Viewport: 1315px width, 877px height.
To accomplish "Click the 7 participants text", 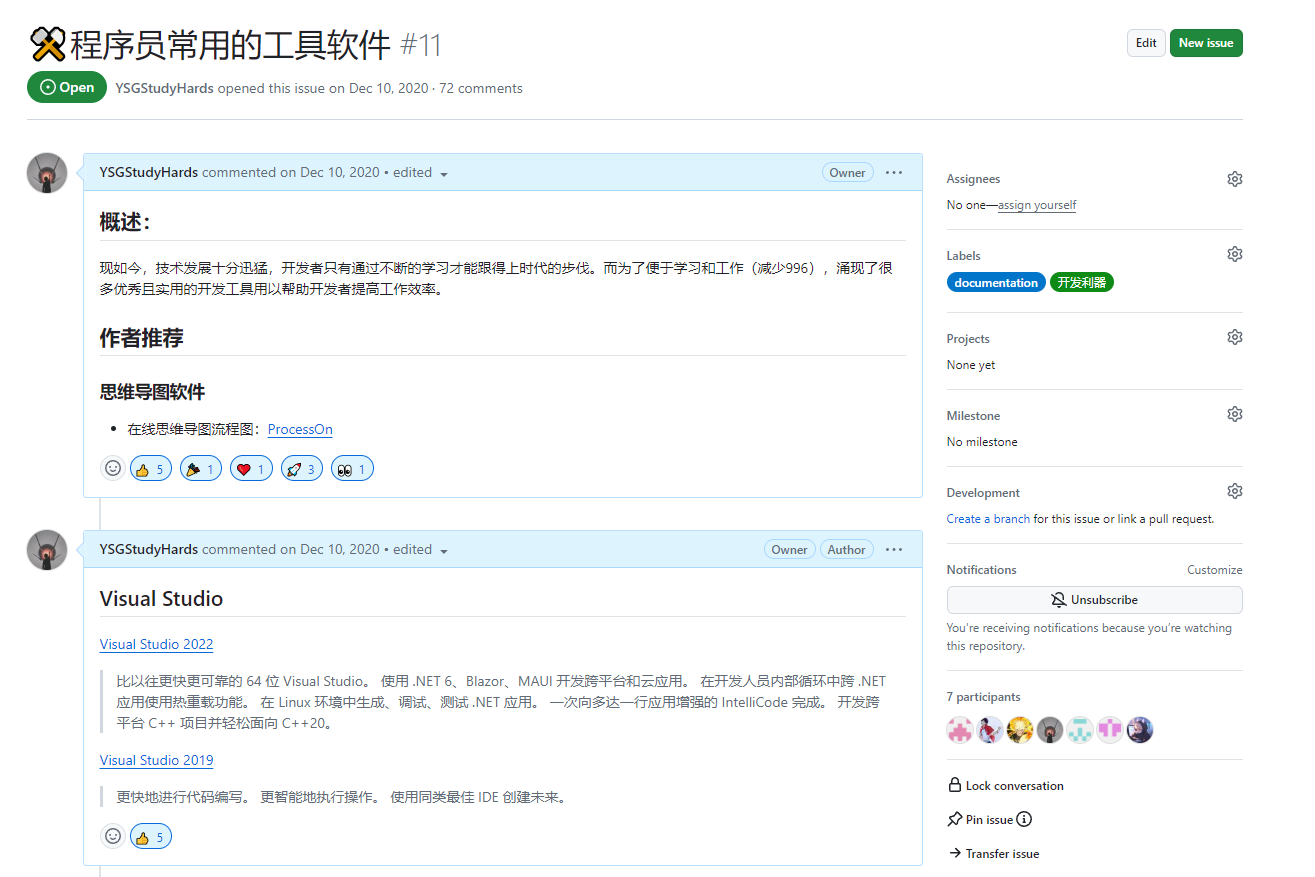I will tap(984, 697).
